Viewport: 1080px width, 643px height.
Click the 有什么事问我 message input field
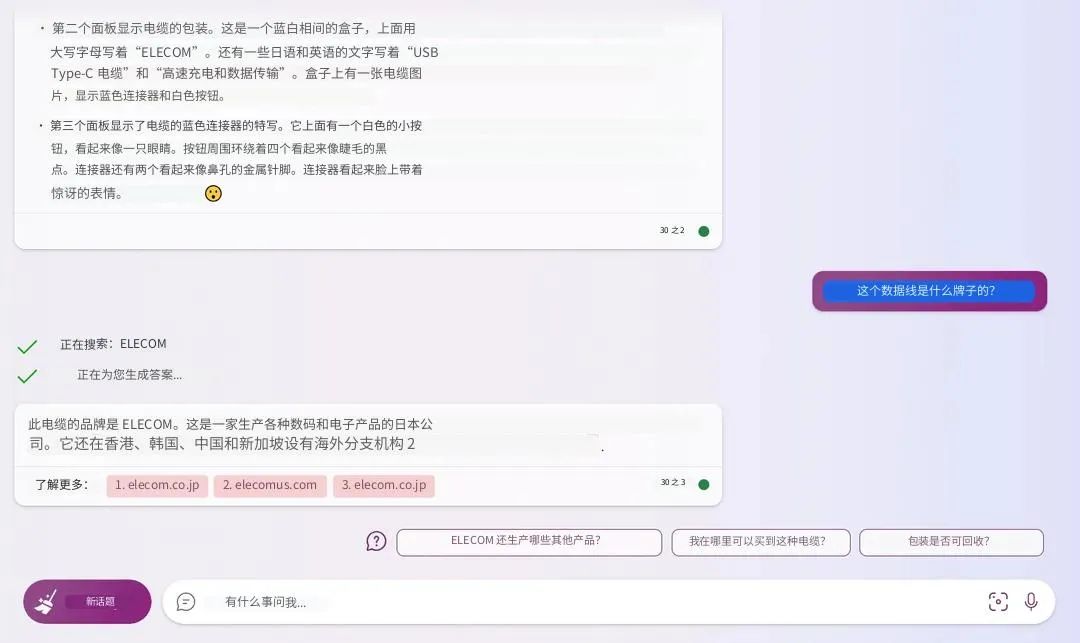(580, 602)
